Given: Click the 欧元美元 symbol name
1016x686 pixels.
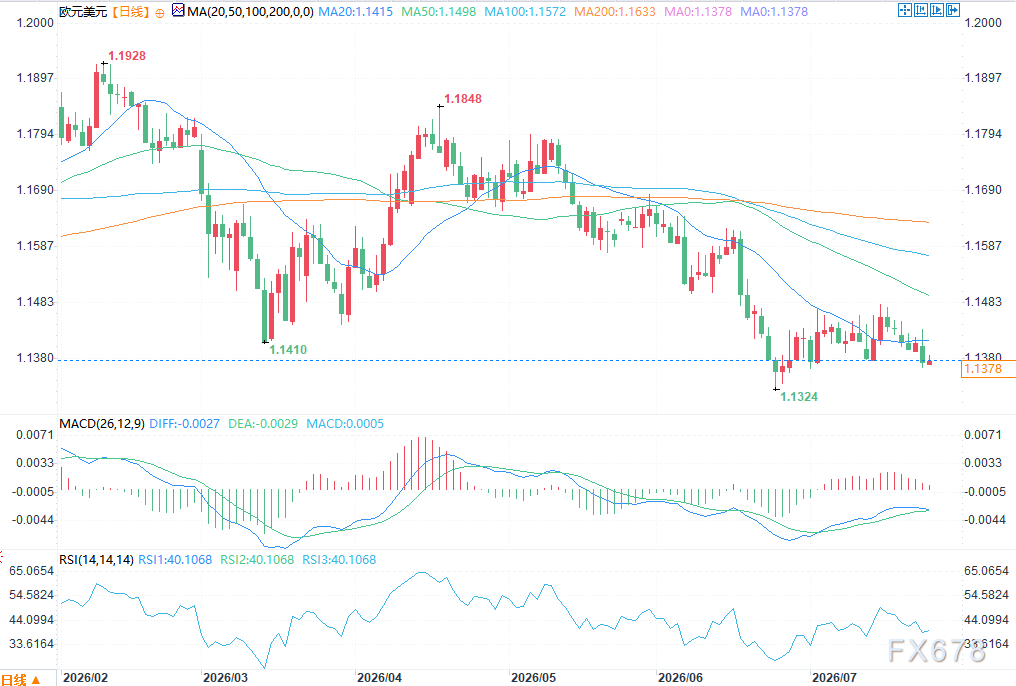Looking at the screenshot, I should point(83,12).
